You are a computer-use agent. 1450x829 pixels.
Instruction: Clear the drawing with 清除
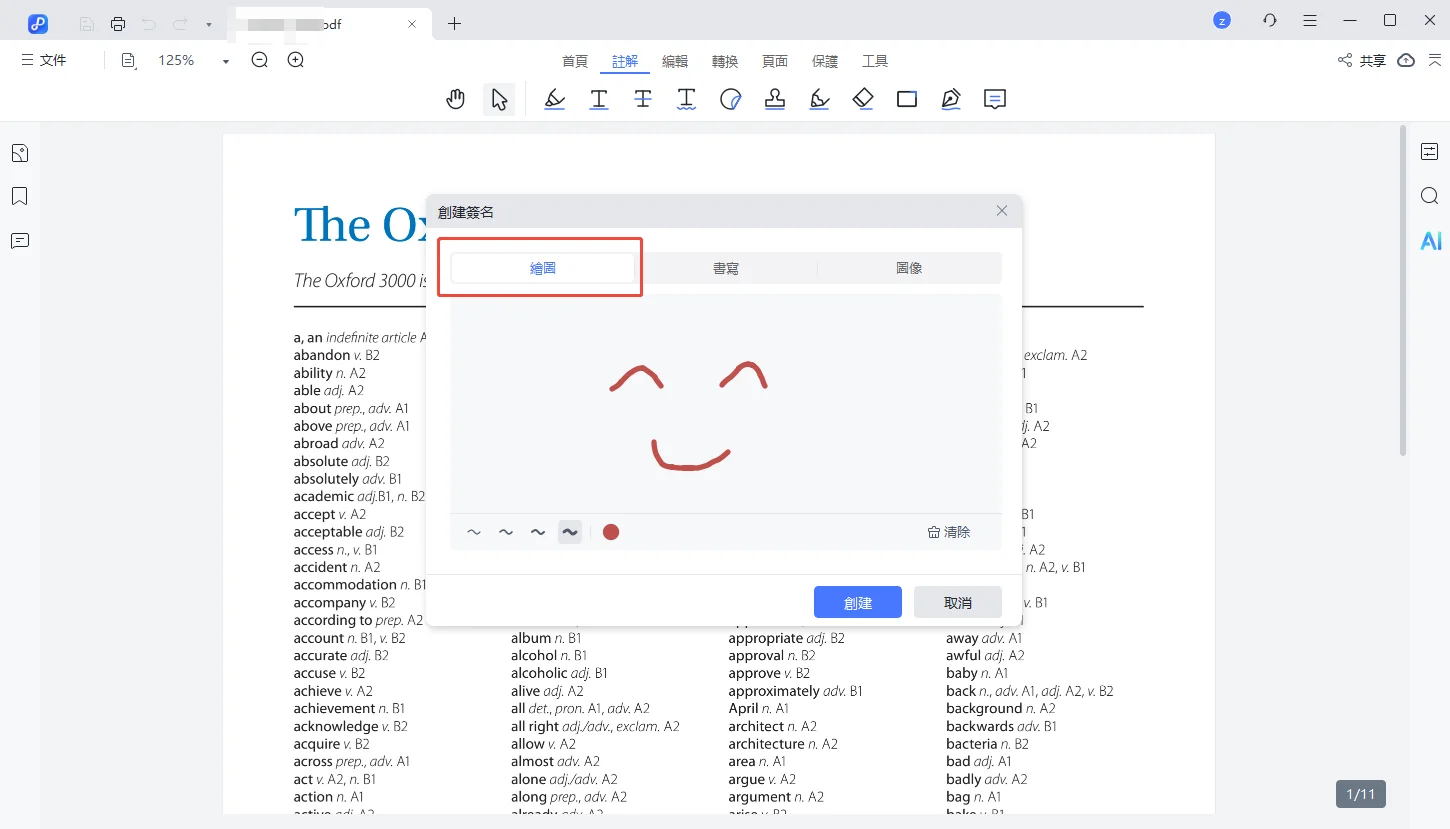pyautogui.click(x=949, y=532)
